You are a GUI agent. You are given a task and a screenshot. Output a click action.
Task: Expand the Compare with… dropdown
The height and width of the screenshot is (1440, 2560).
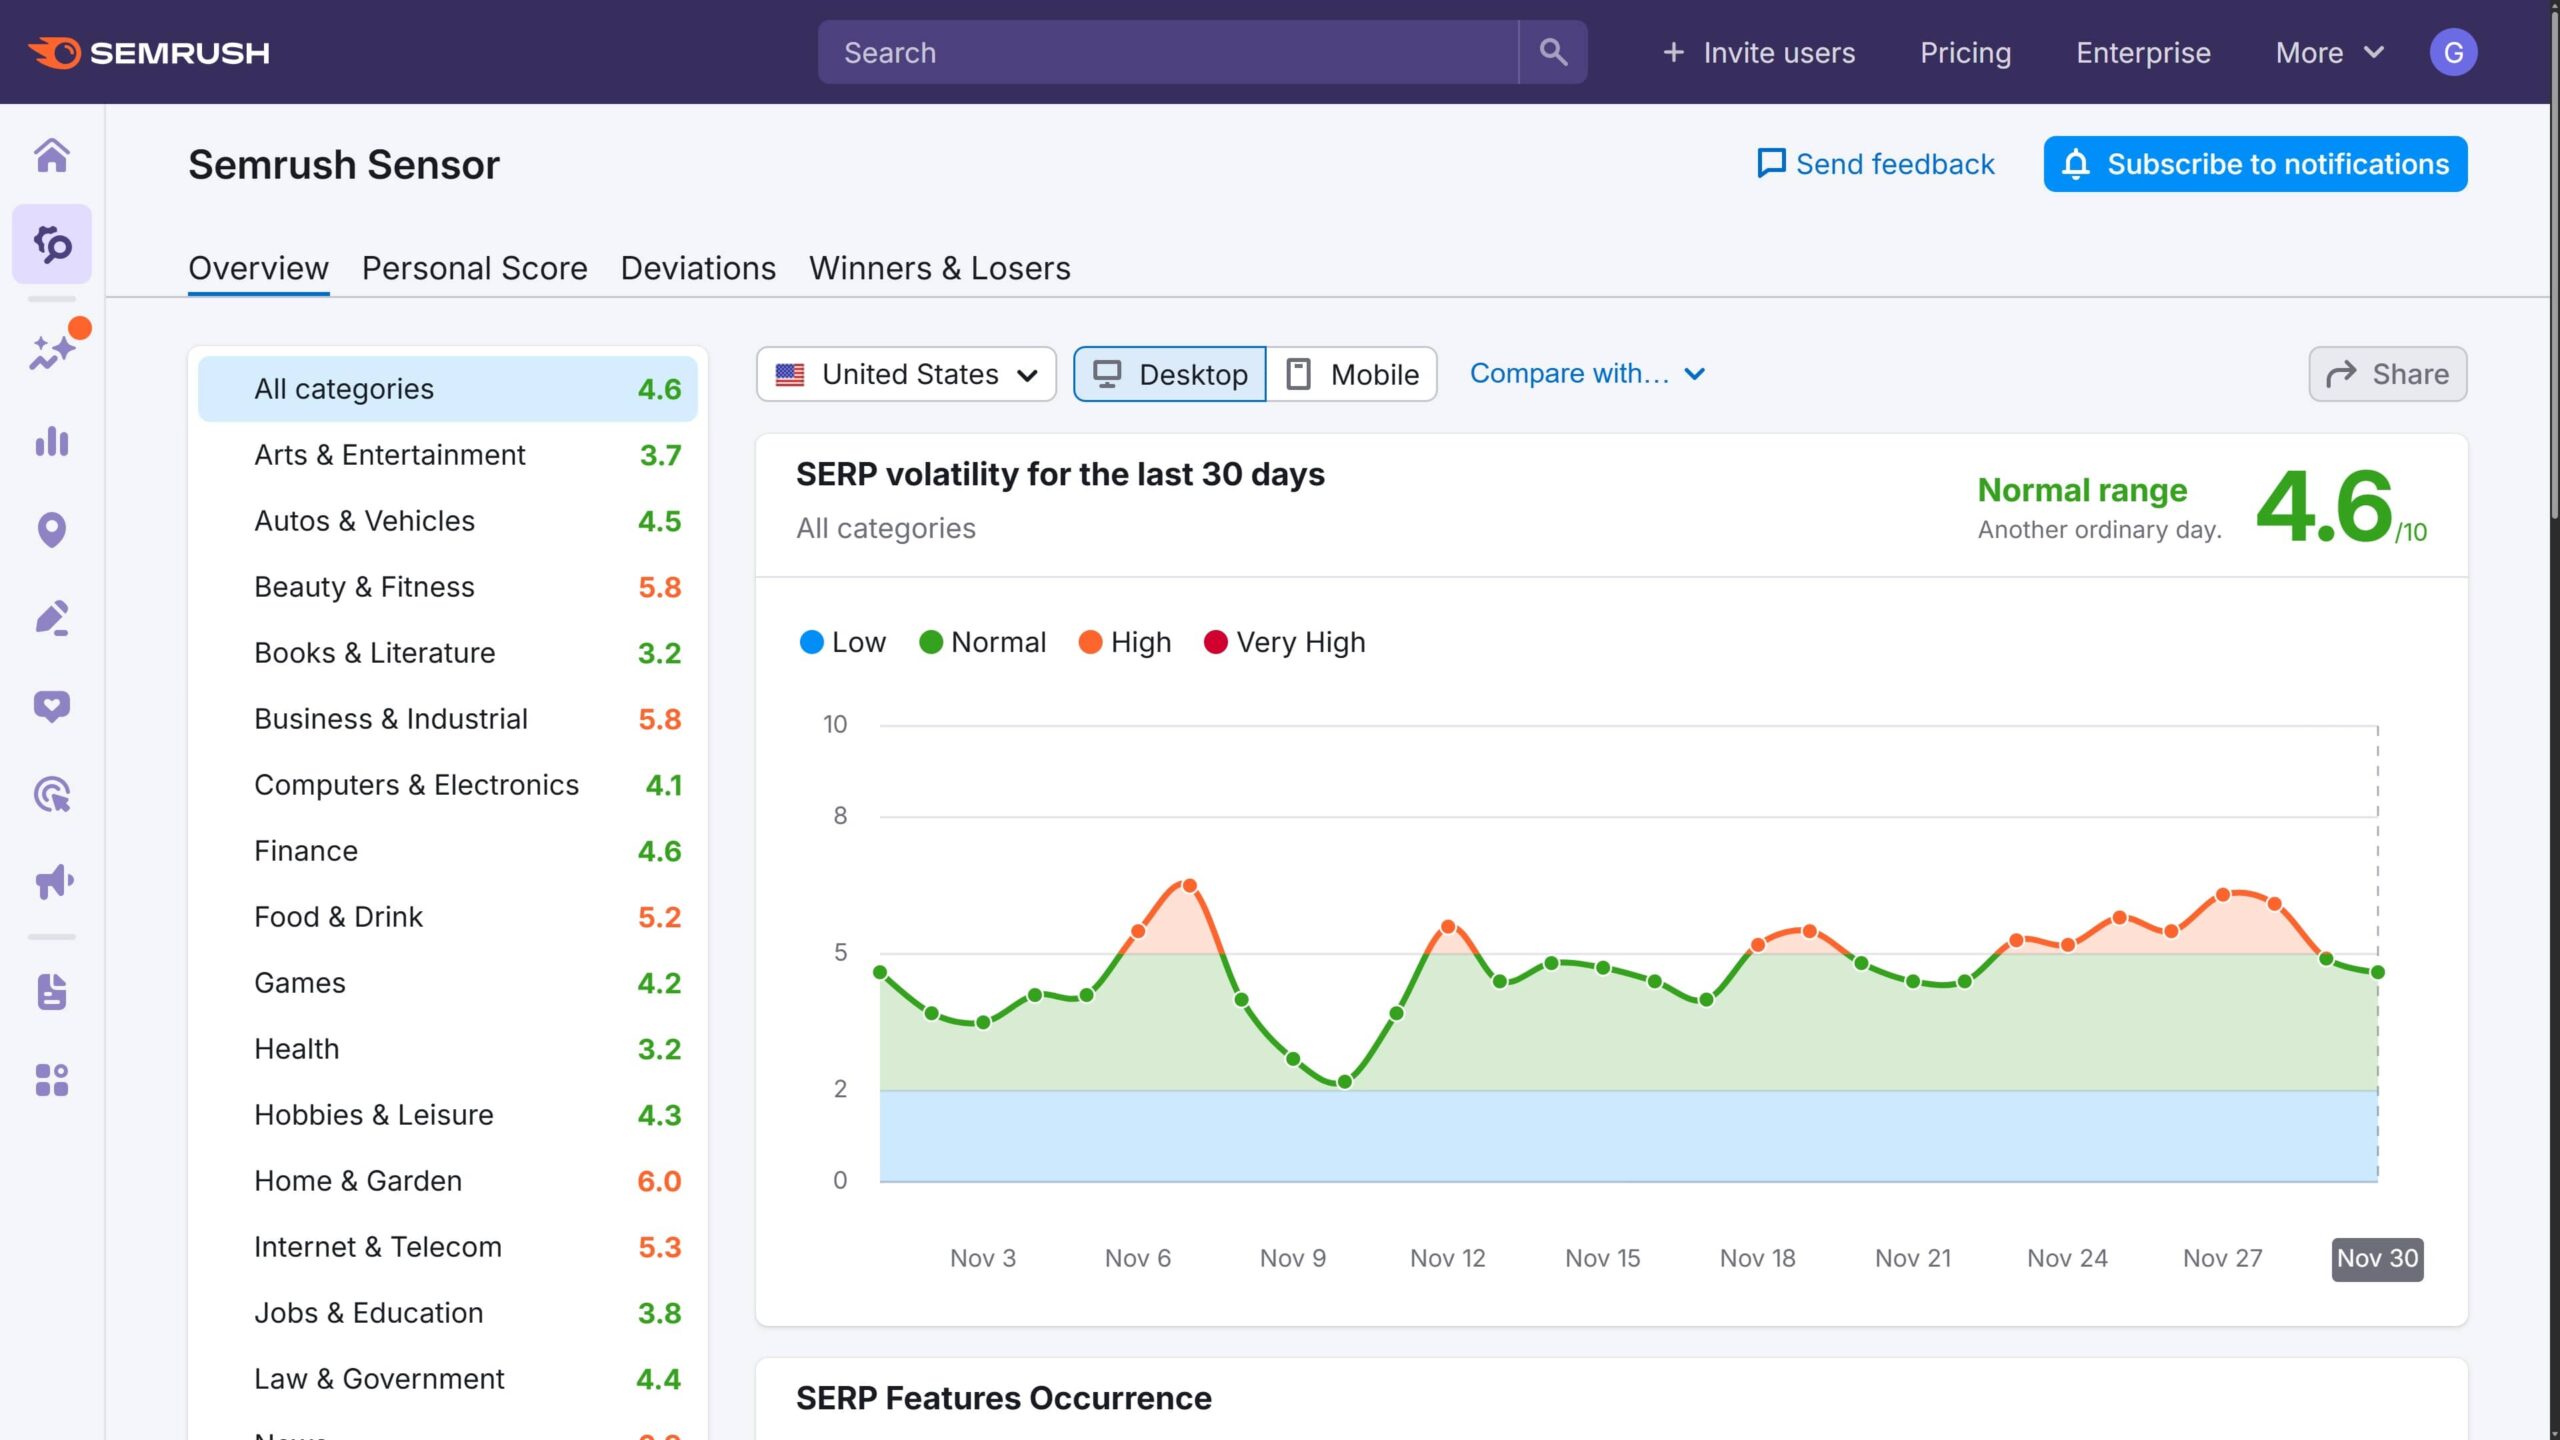click(1587, 374)
